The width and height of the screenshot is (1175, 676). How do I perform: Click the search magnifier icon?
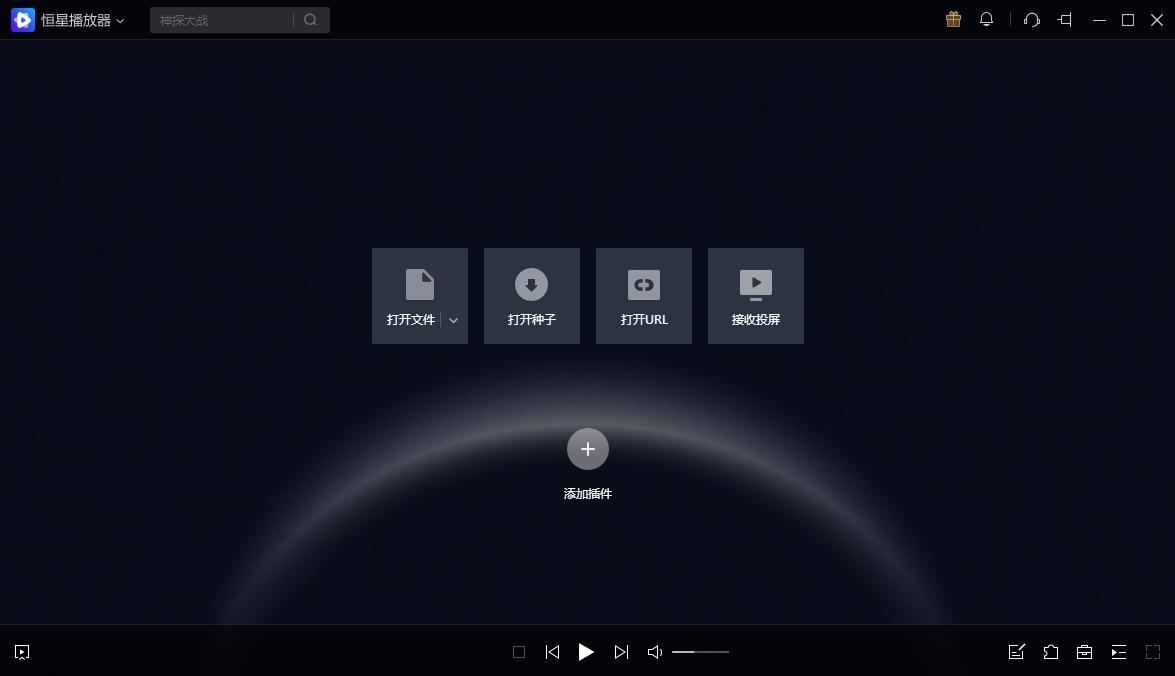pos(311,20)
